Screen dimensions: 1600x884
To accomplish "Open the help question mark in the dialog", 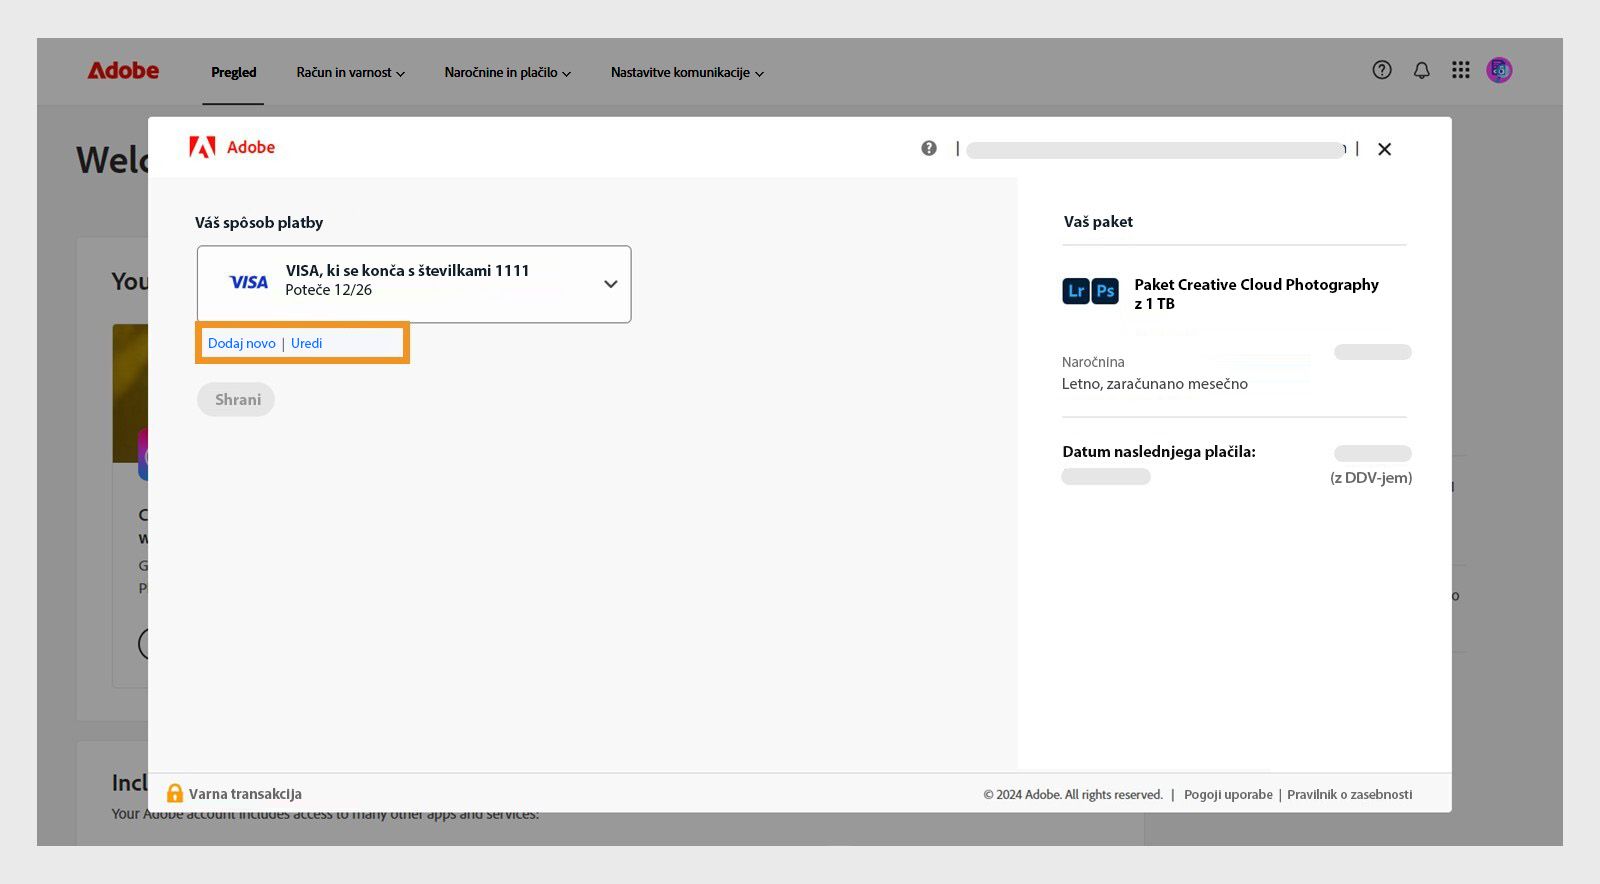I will pyautogui.click(x=929, y=148).
